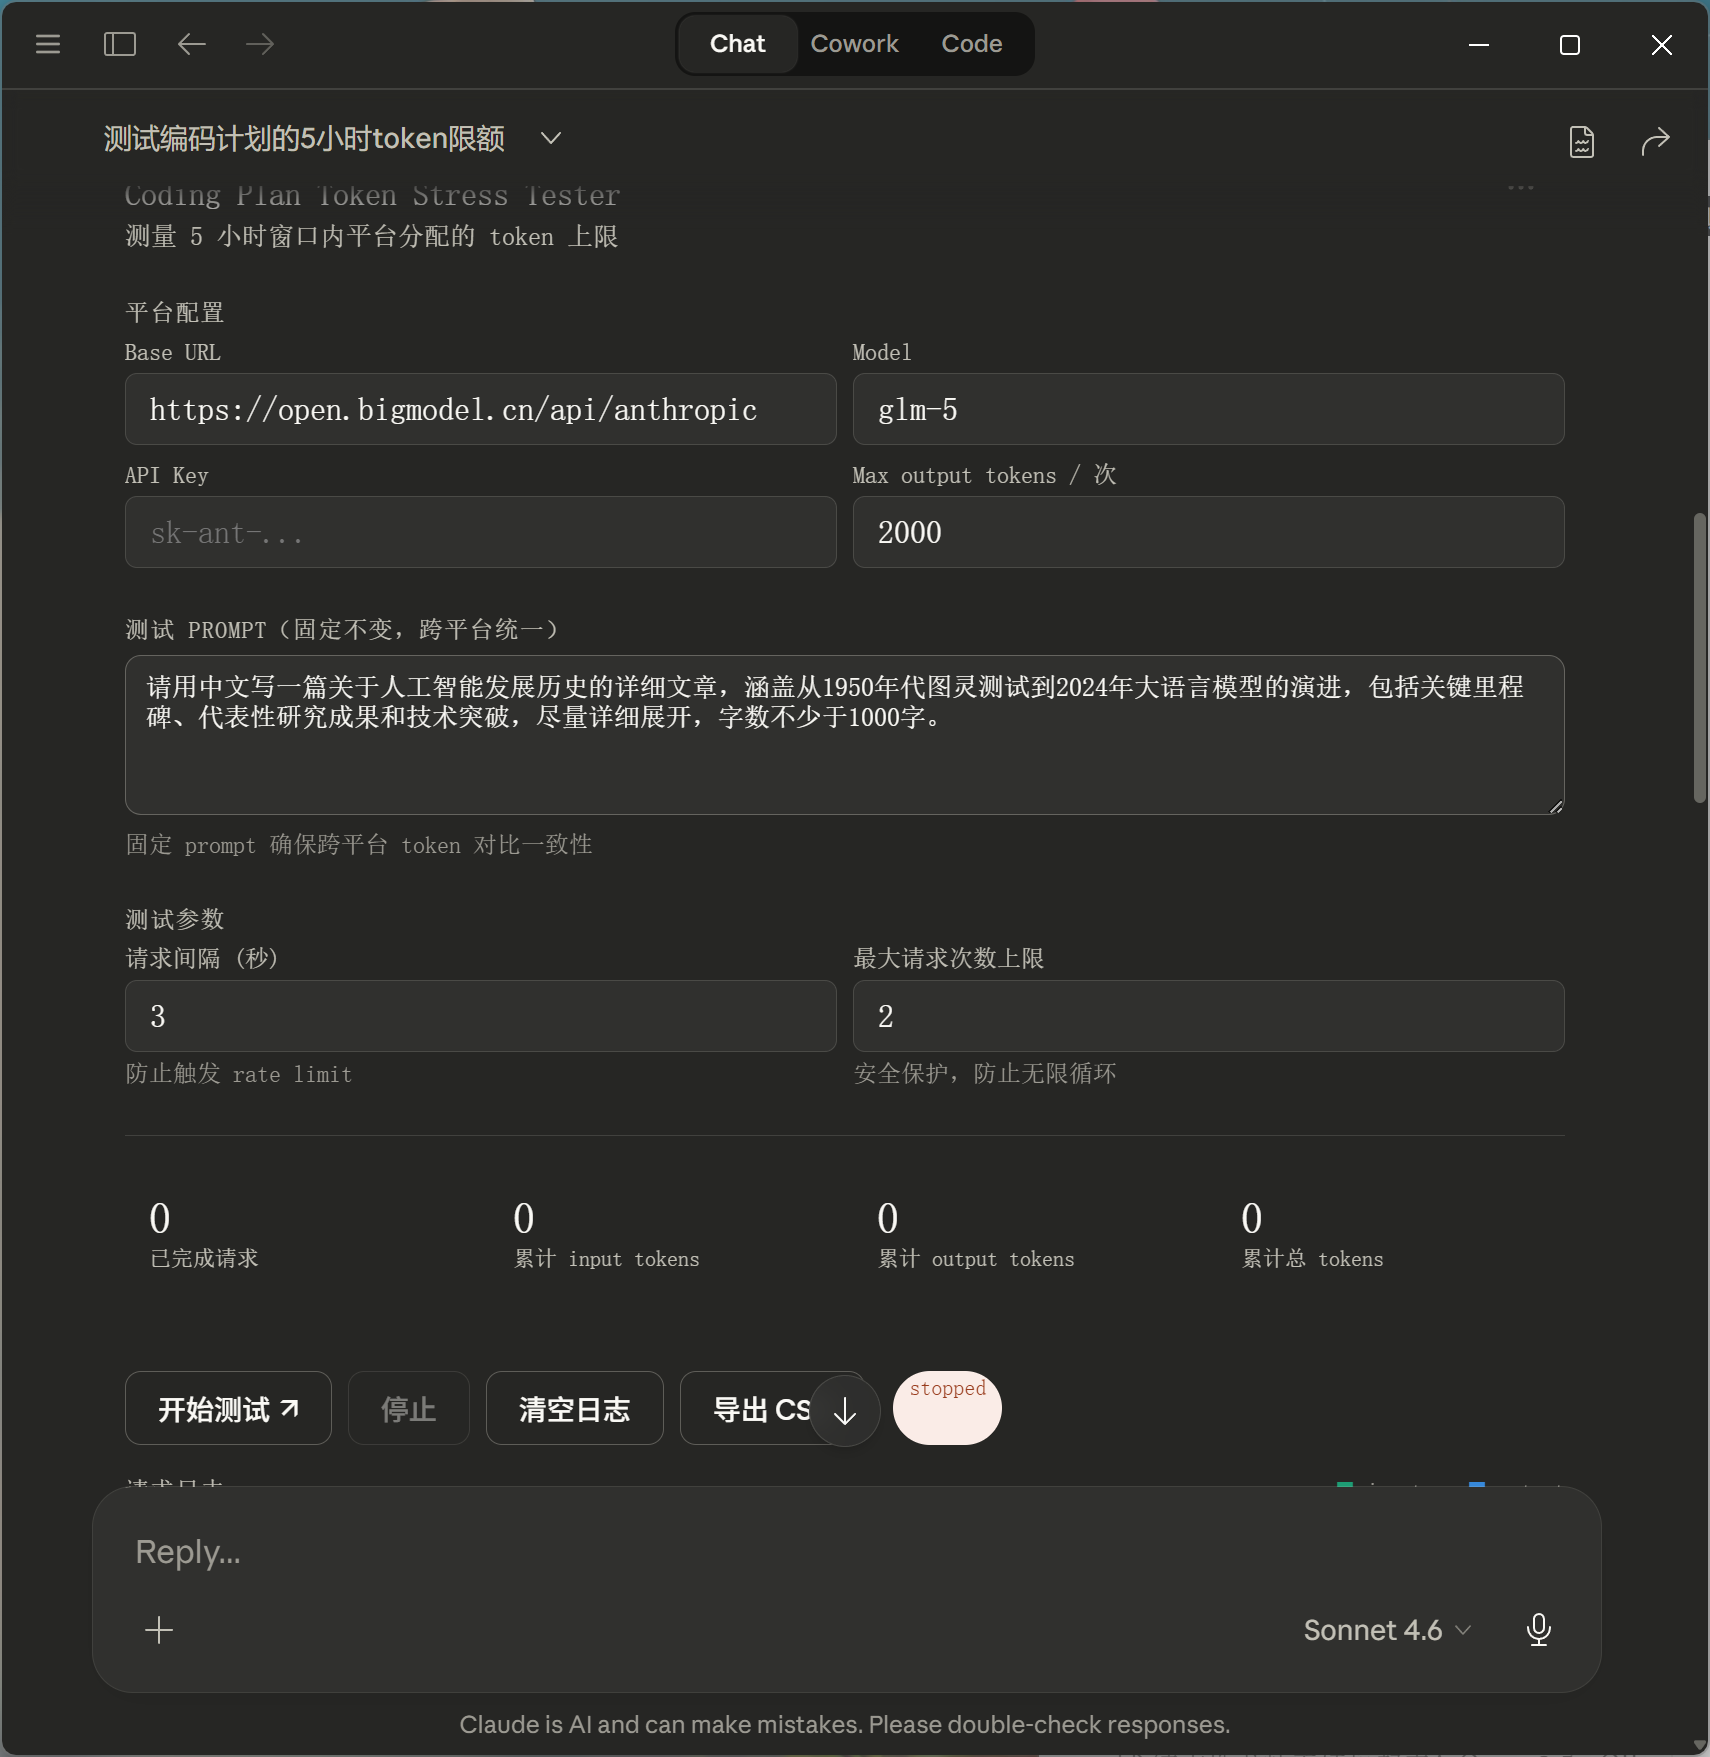This screenshot has width=1710, height=1757.
Task: Click the plus attachment icon
Action: coord(159,1630)
